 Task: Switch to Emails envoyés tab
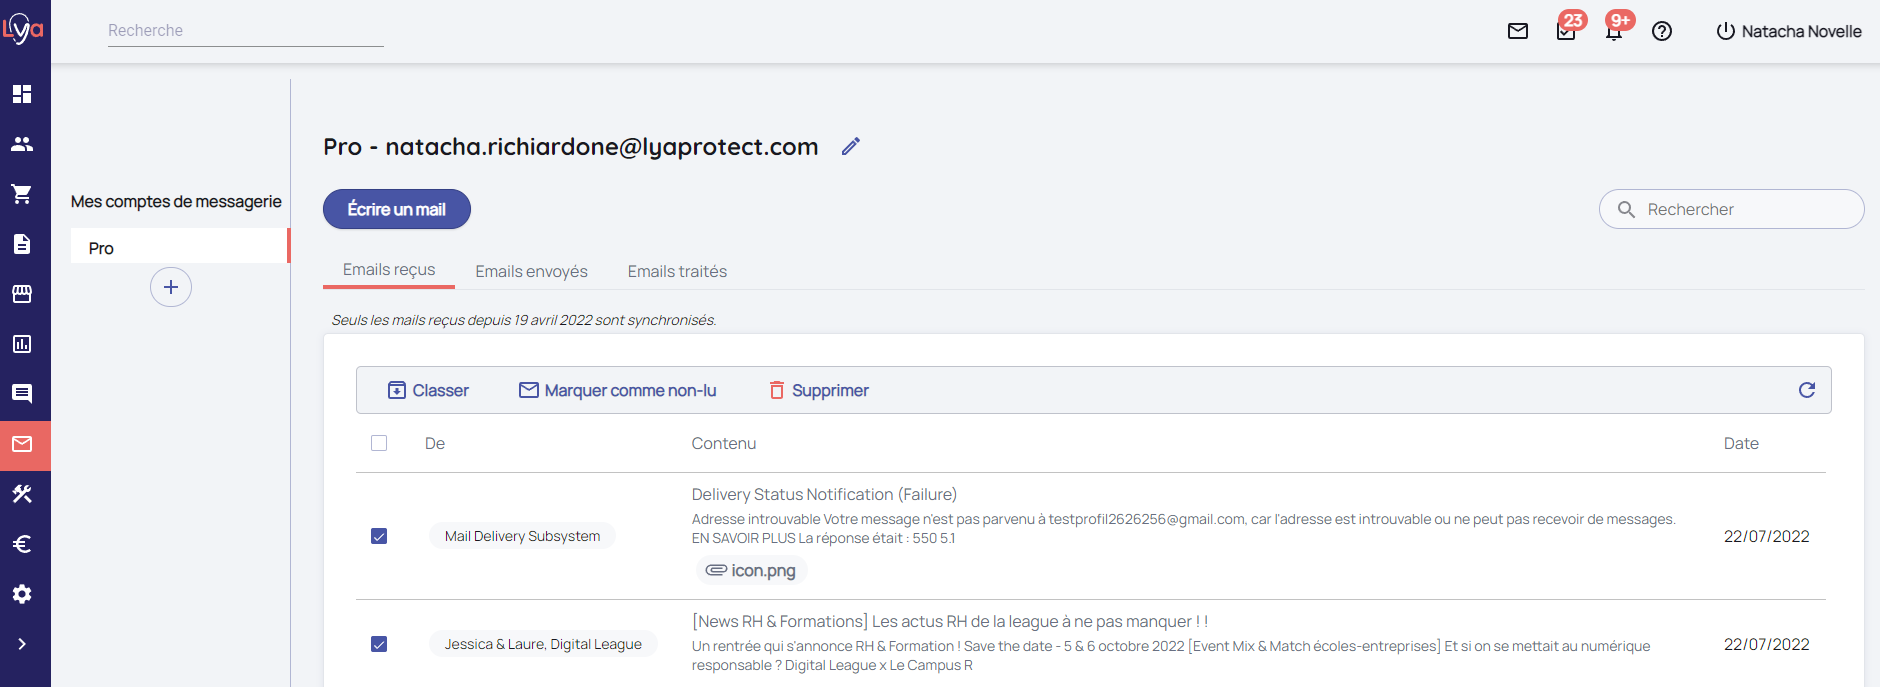click(531, 271)
